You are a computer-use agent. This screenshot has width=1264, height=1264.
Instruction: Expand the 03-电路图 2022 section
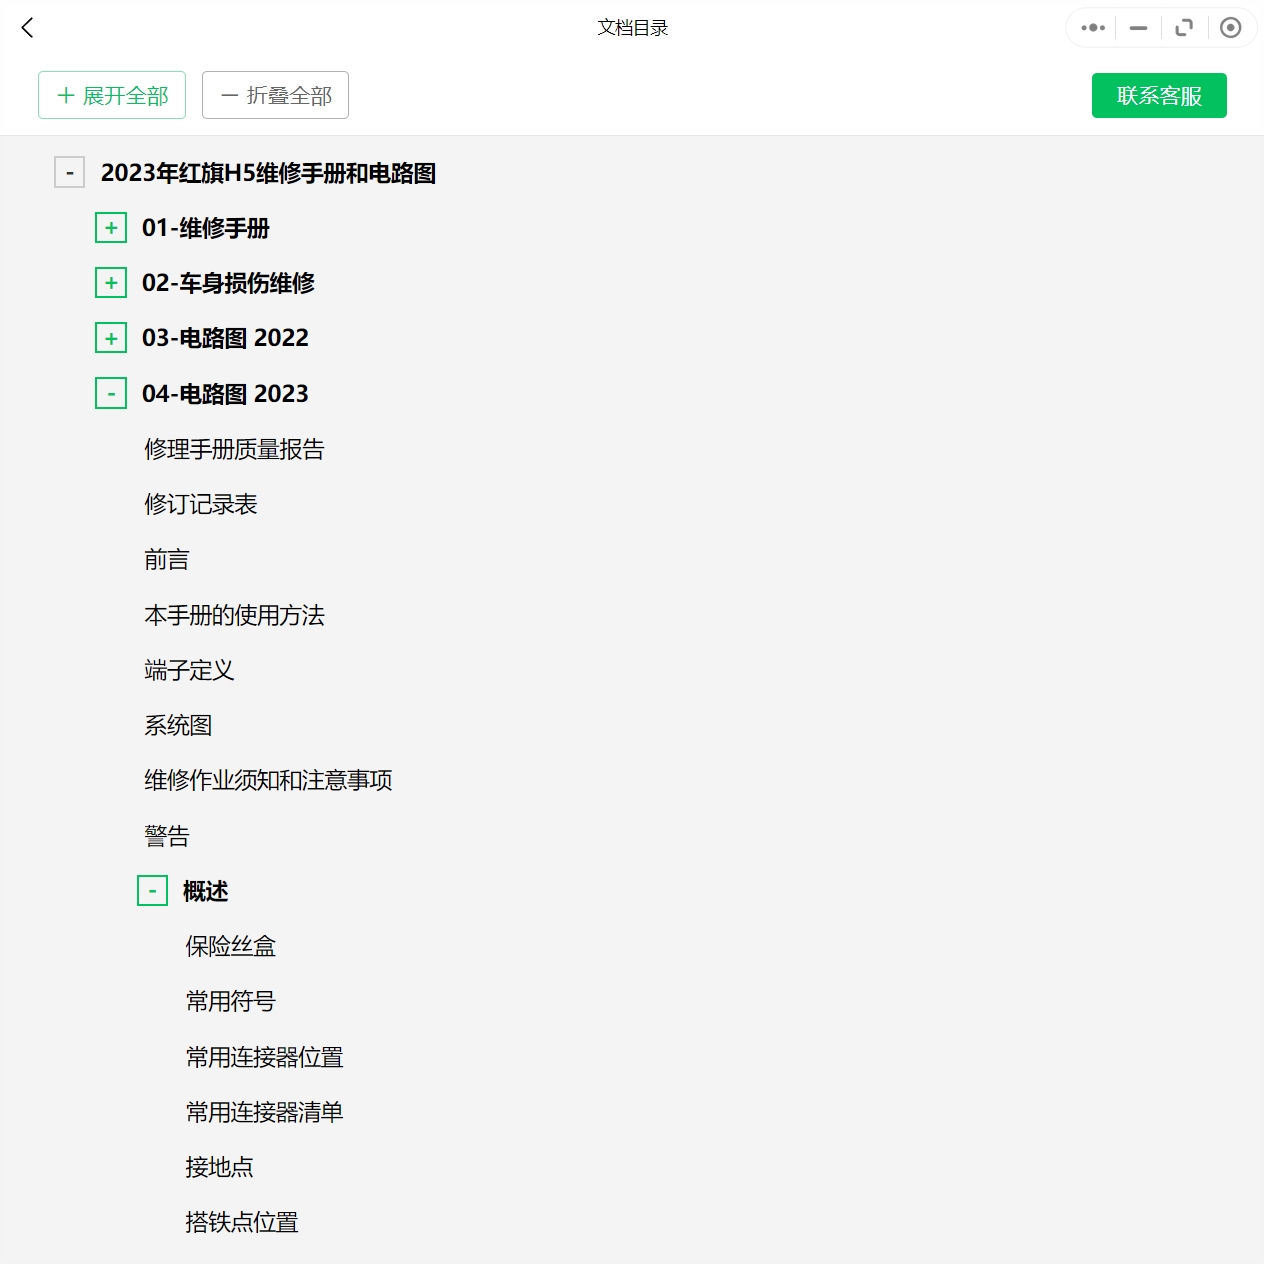(111, 338)
